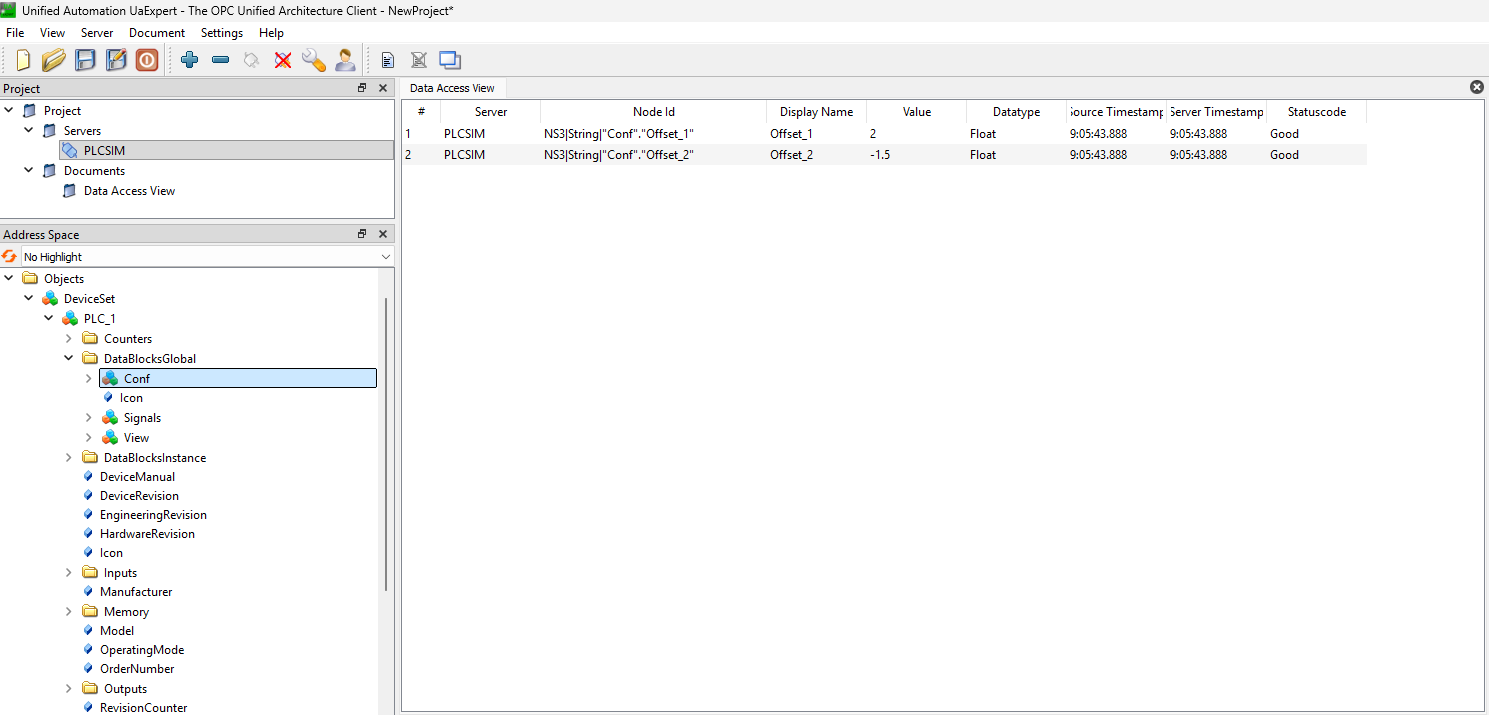Click the Address Space vertical scrollbar

click(386, 445)
